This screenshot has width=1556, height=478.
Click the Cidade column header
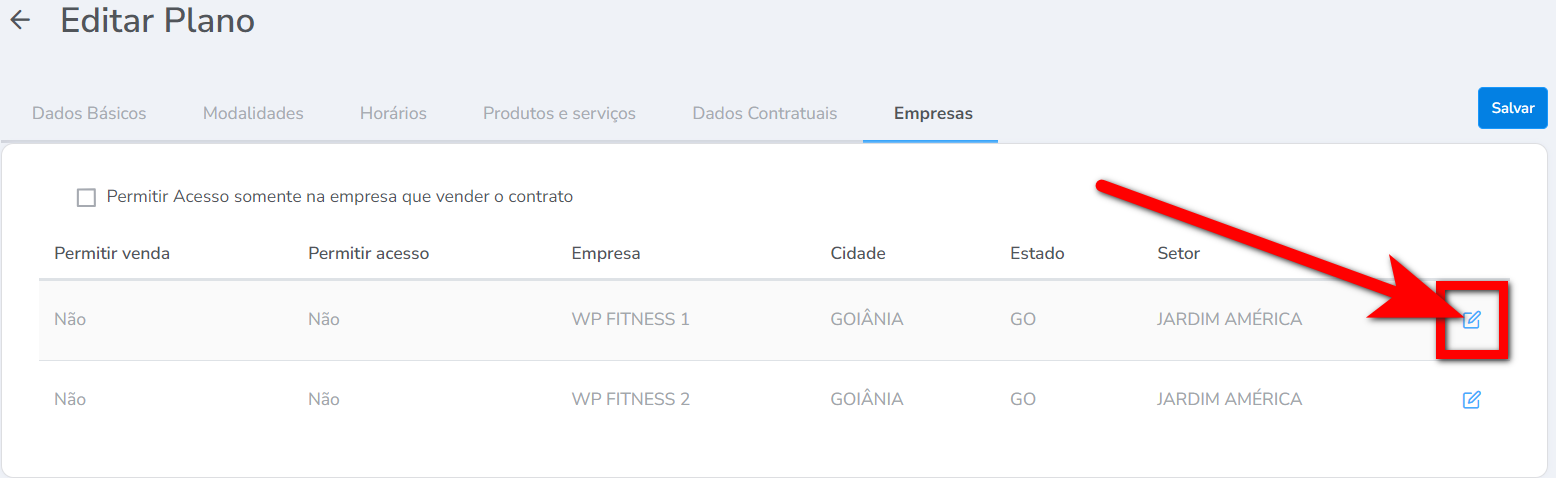pos(858,253)
